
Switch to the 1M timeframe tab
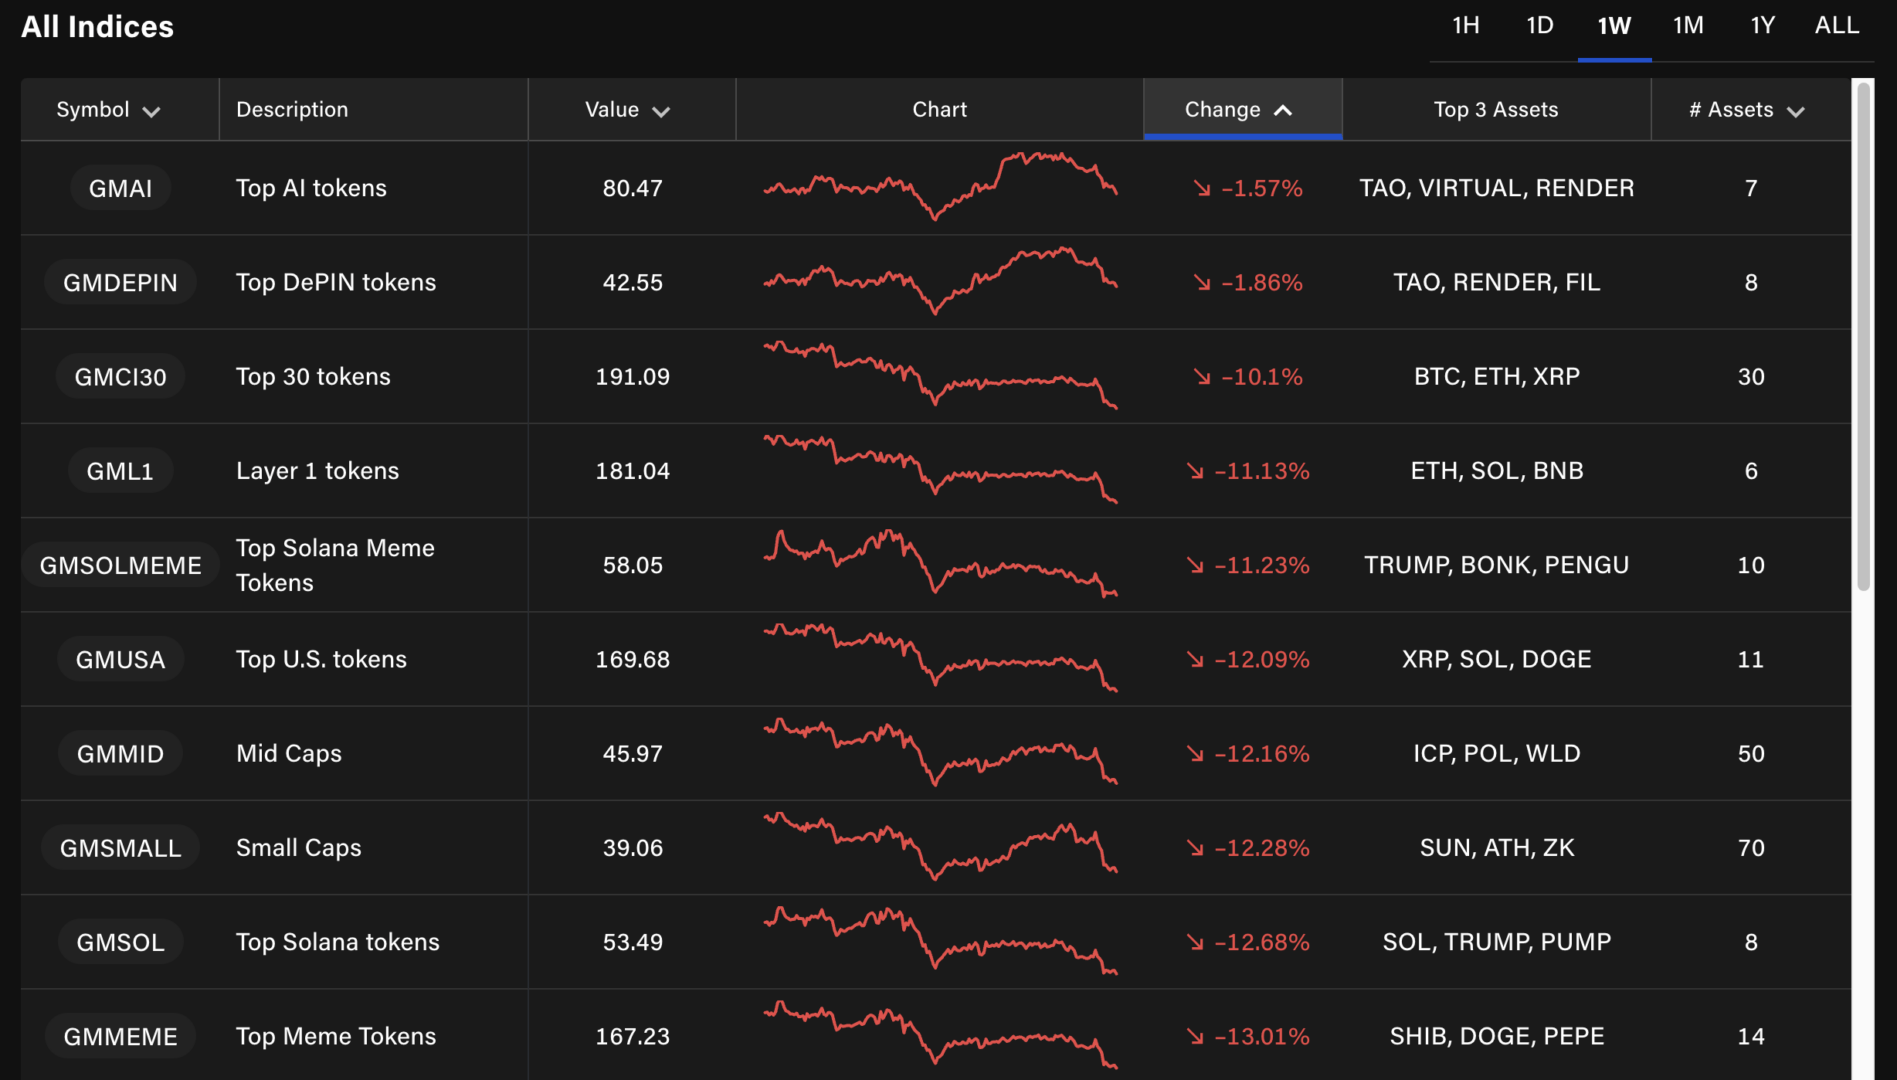(x=1688, y=26)
